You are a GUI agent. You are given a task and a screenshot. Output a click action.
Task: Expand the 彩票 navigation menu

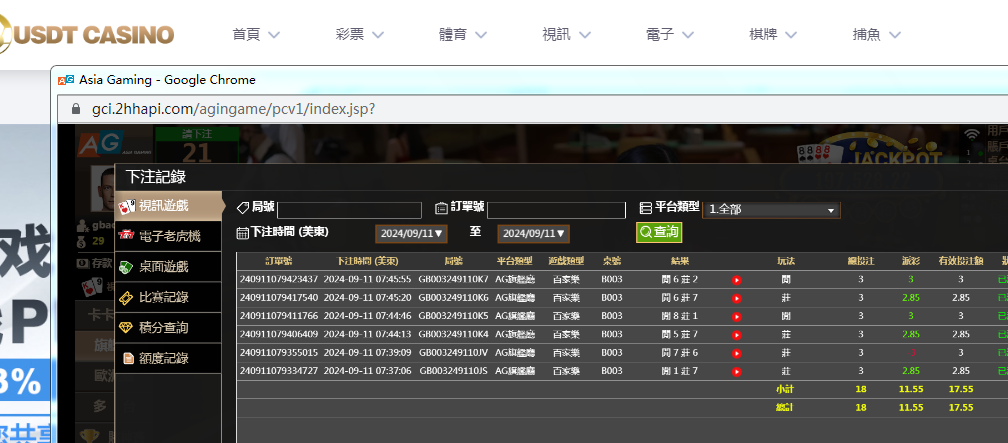(x=360, y=34)
